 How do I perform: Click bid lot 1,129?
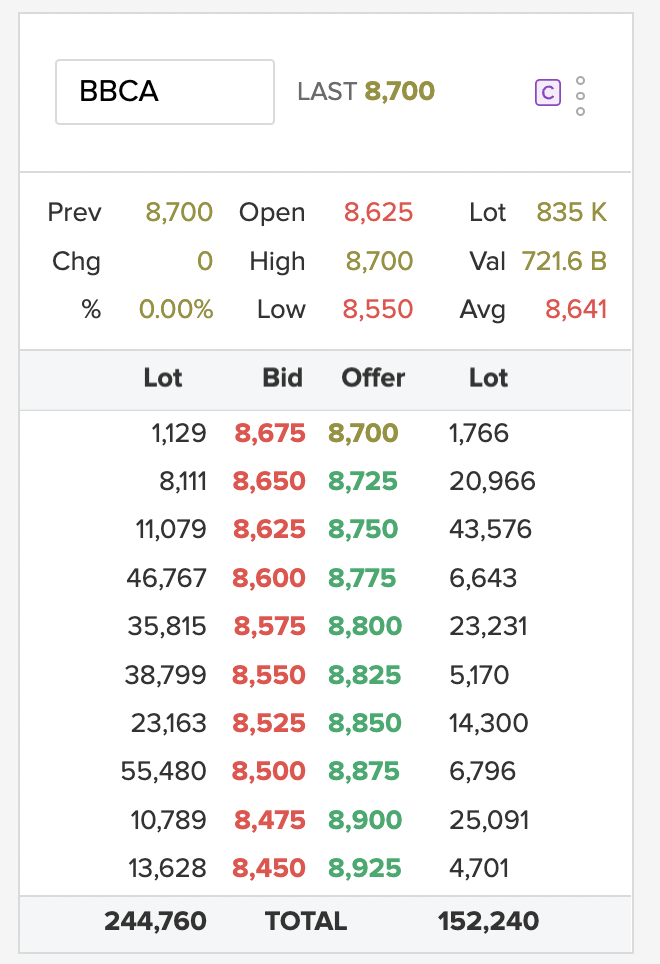(x=179, y=433)
